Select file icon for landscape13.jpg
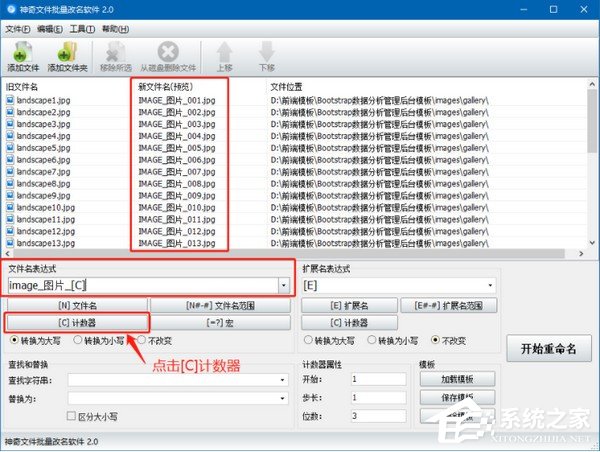The image size is (600, 452). (x=10, y=243)
